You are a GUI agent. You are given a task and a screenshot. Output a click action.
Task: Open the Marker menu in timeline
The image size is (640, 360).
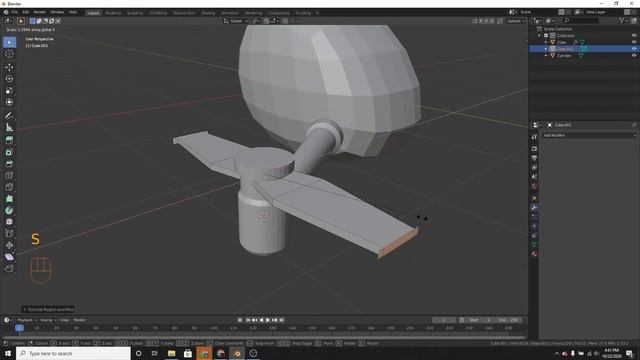tap(80, 320)
